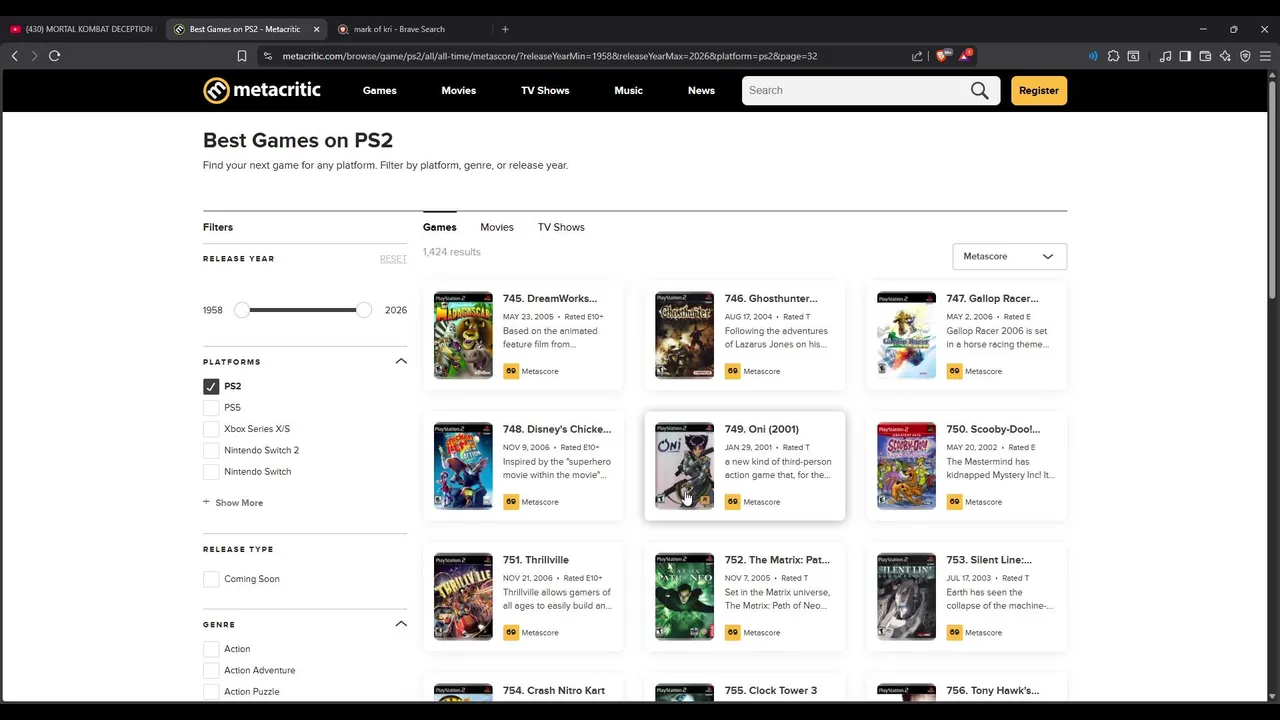Open Leo AI sparkle icon
Viewport: 1280px width, 720px height.
click(1225, 56)
